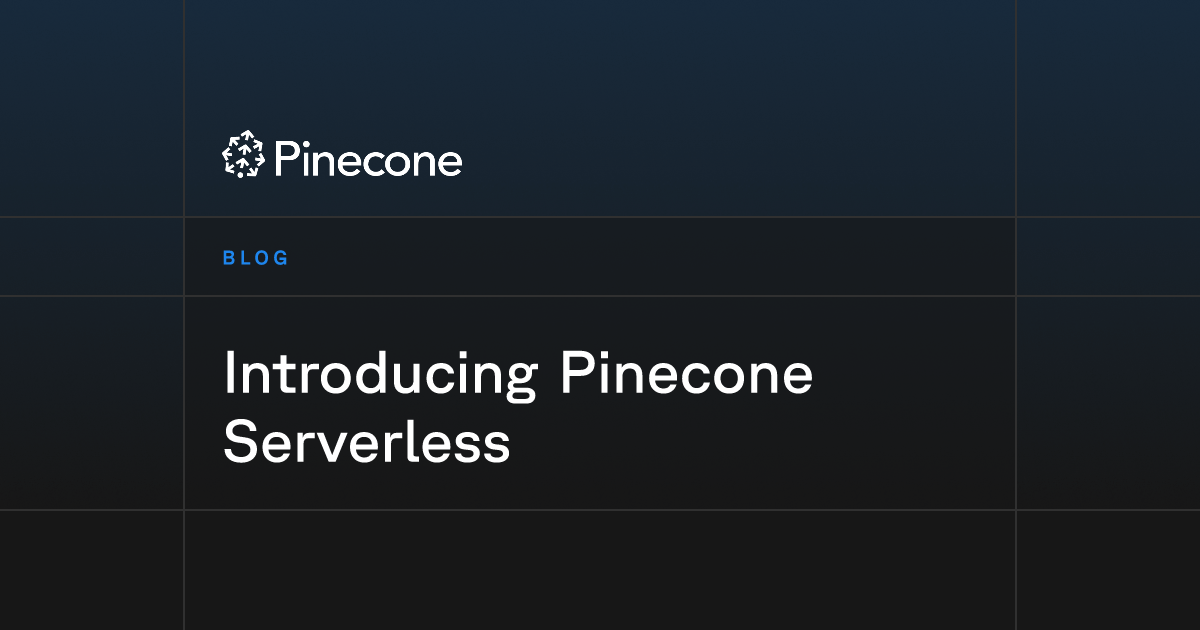
Task: Click the word Pinecone in the headline
Action: pos(686,374)
